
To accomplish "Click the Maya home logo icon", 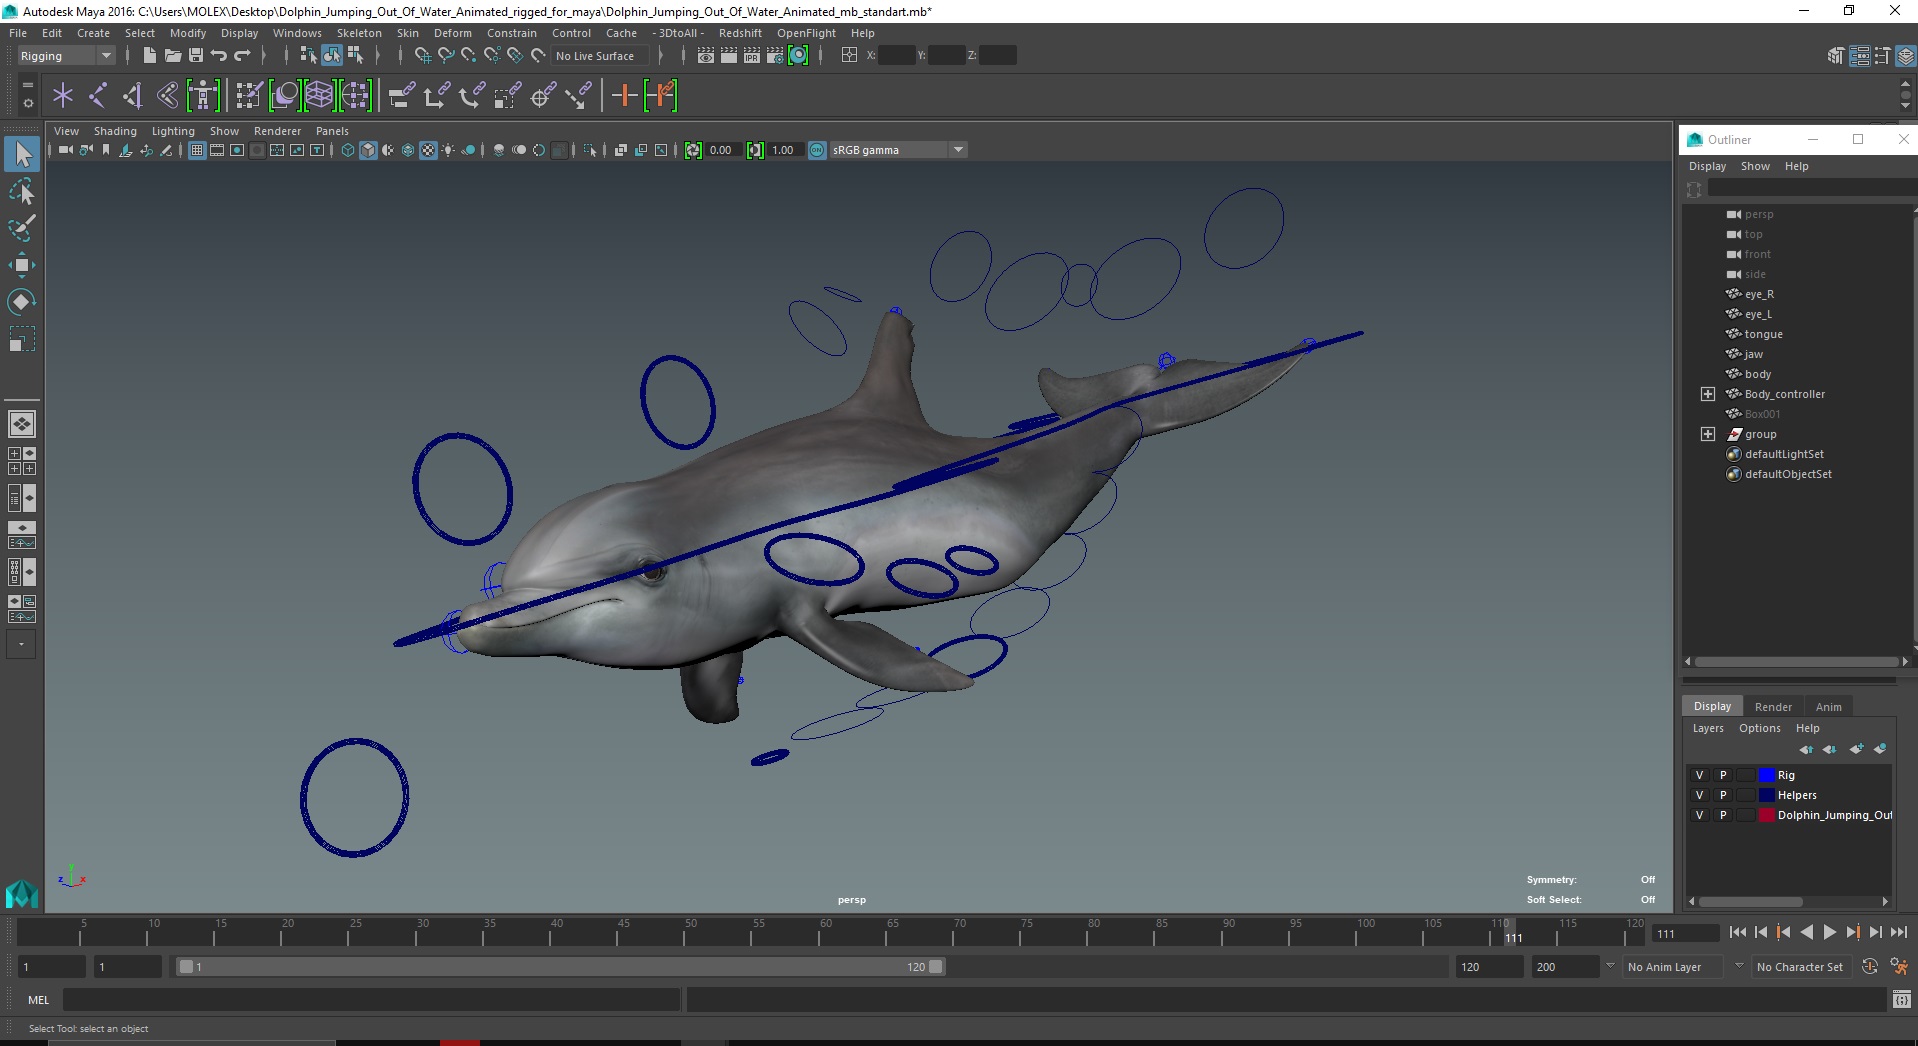I will tap(22, 893).
